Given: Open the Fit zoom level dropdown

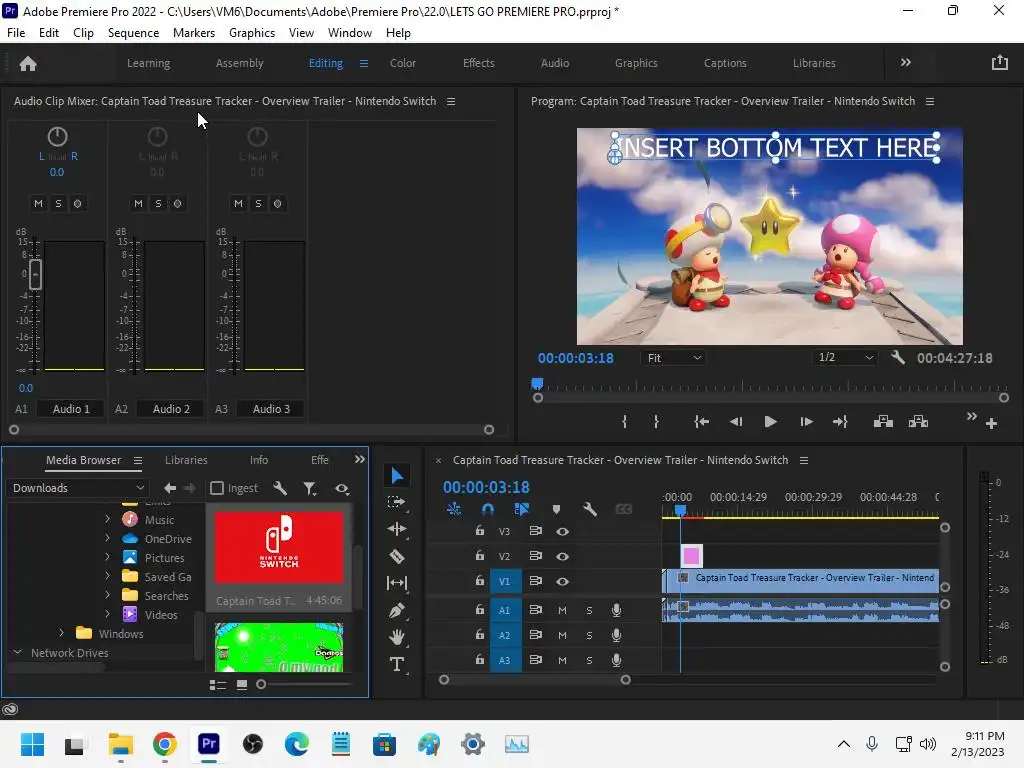Looking at the screenshot, I should (673, 358).
